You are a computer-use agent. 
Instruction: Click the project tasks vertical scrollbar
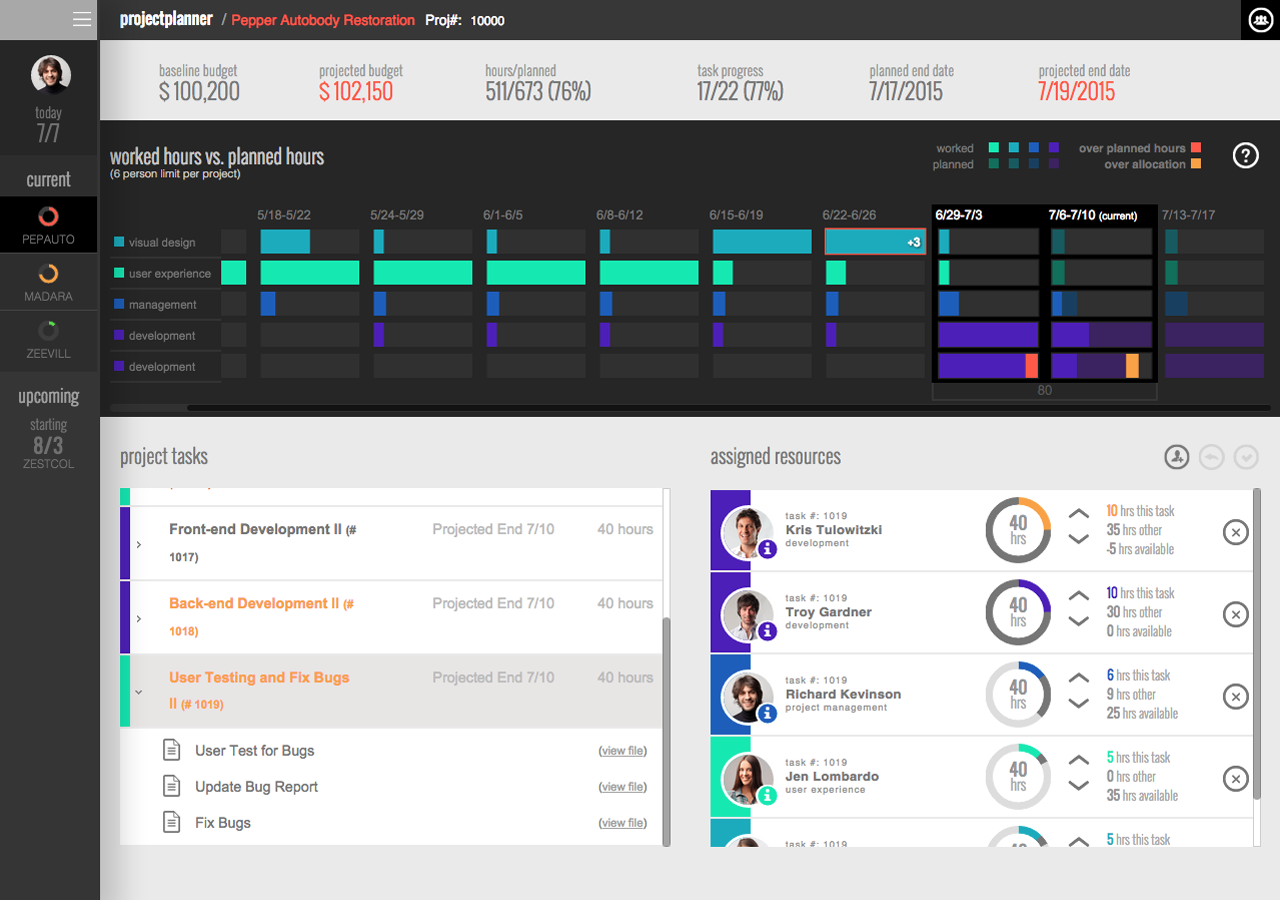pyautogui.click(x=666, y=731)
